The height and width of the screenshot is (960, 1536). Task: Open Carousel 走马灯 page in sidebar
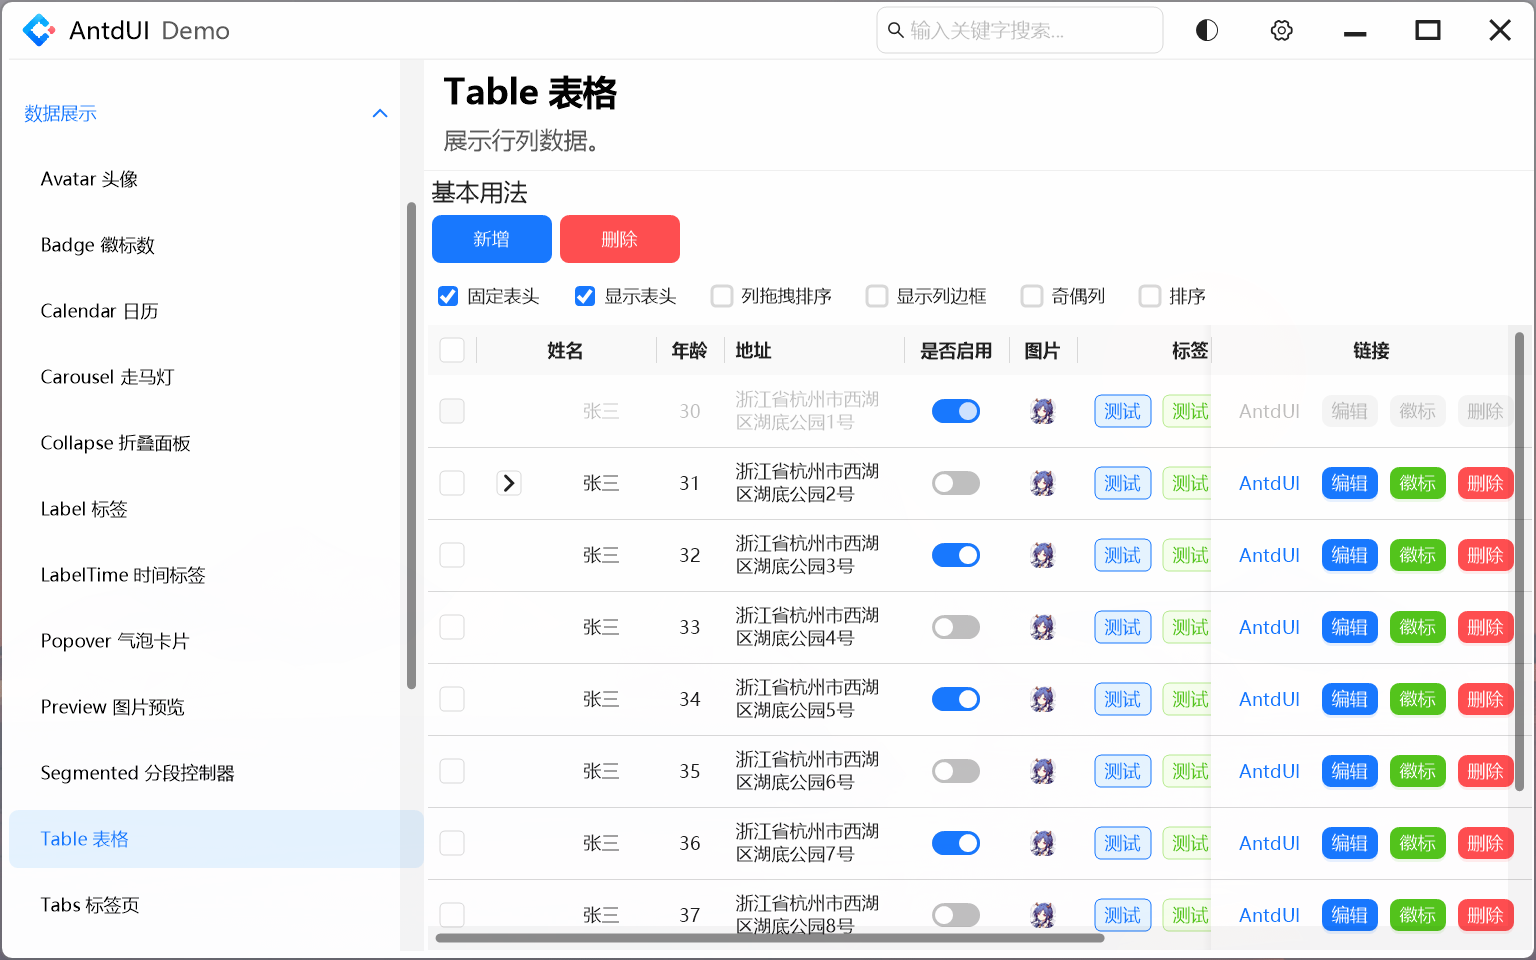point(107,377)
